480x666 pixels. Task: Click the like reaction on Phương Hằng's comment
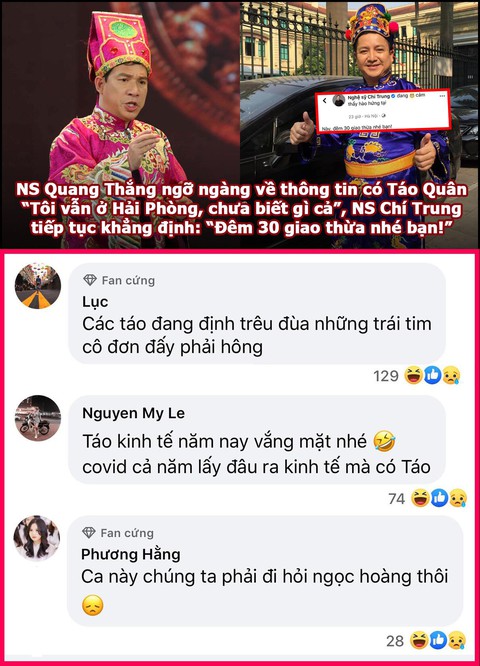438,641
